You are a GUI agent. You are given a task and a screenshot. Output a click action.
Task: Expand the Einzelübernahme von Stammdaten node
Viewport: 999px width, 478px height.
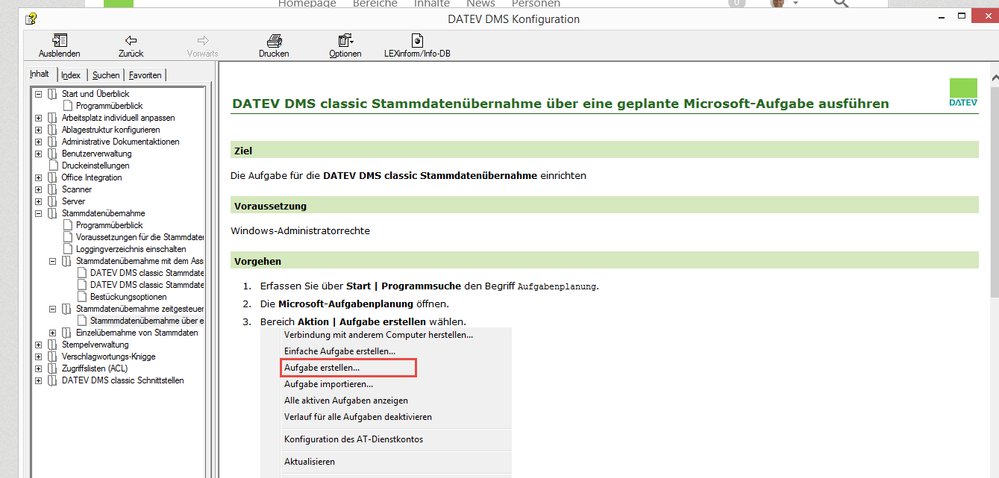point(53,333)
